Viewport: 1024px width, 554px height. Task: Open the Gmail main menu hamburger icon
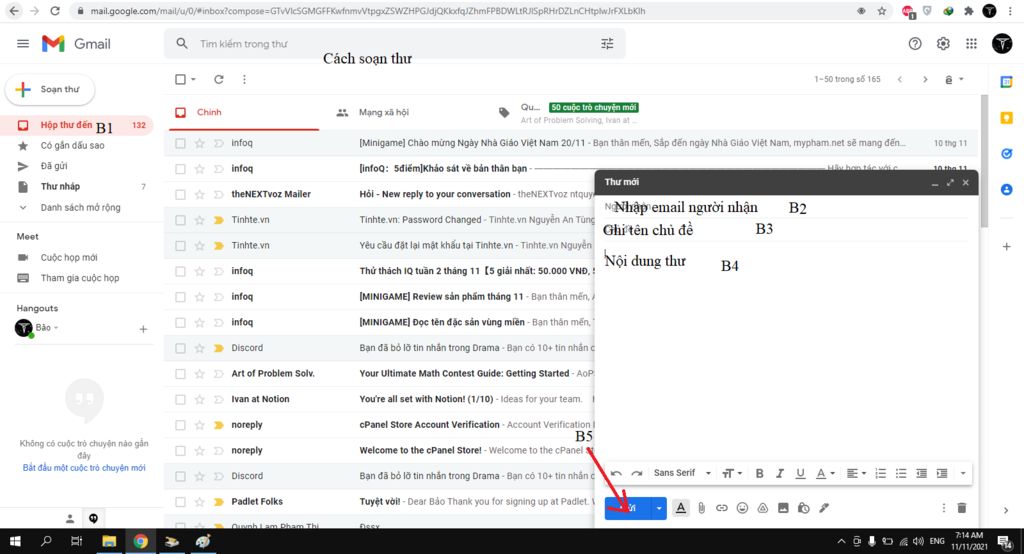[x=23, y=44]
